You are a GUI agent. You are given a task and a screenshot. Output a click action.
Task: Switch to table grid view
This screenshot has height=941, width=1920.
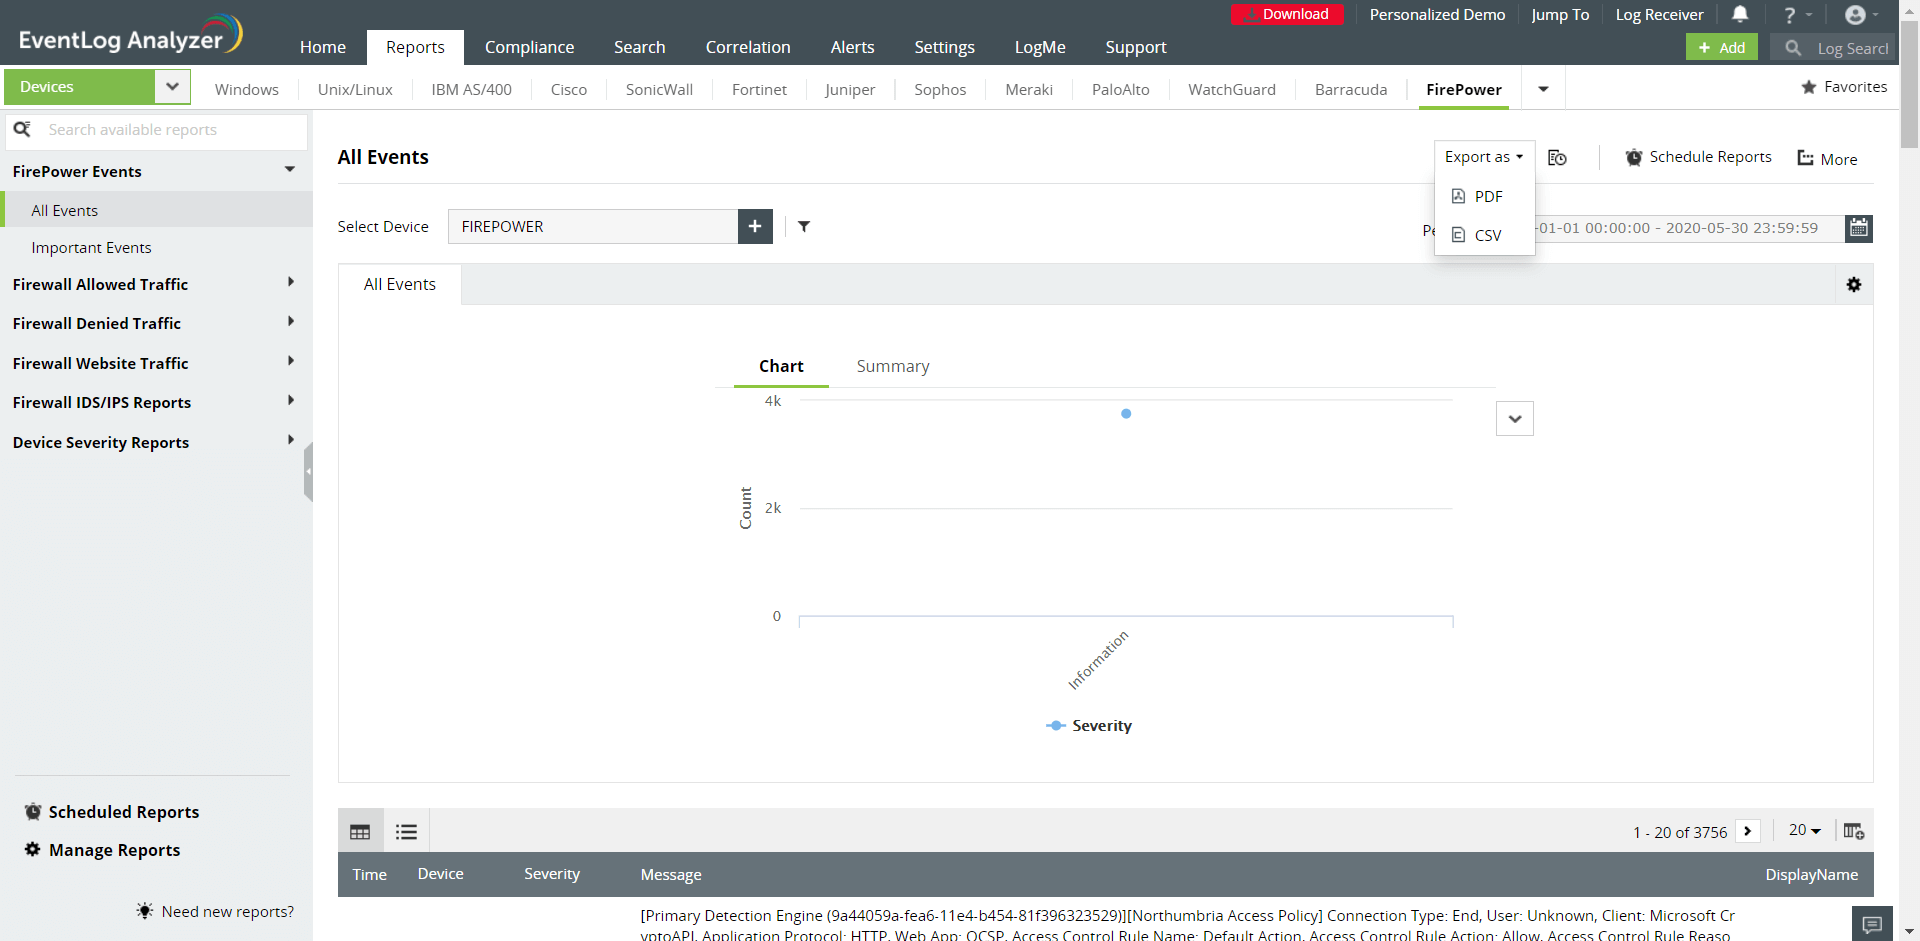(360, 831)
